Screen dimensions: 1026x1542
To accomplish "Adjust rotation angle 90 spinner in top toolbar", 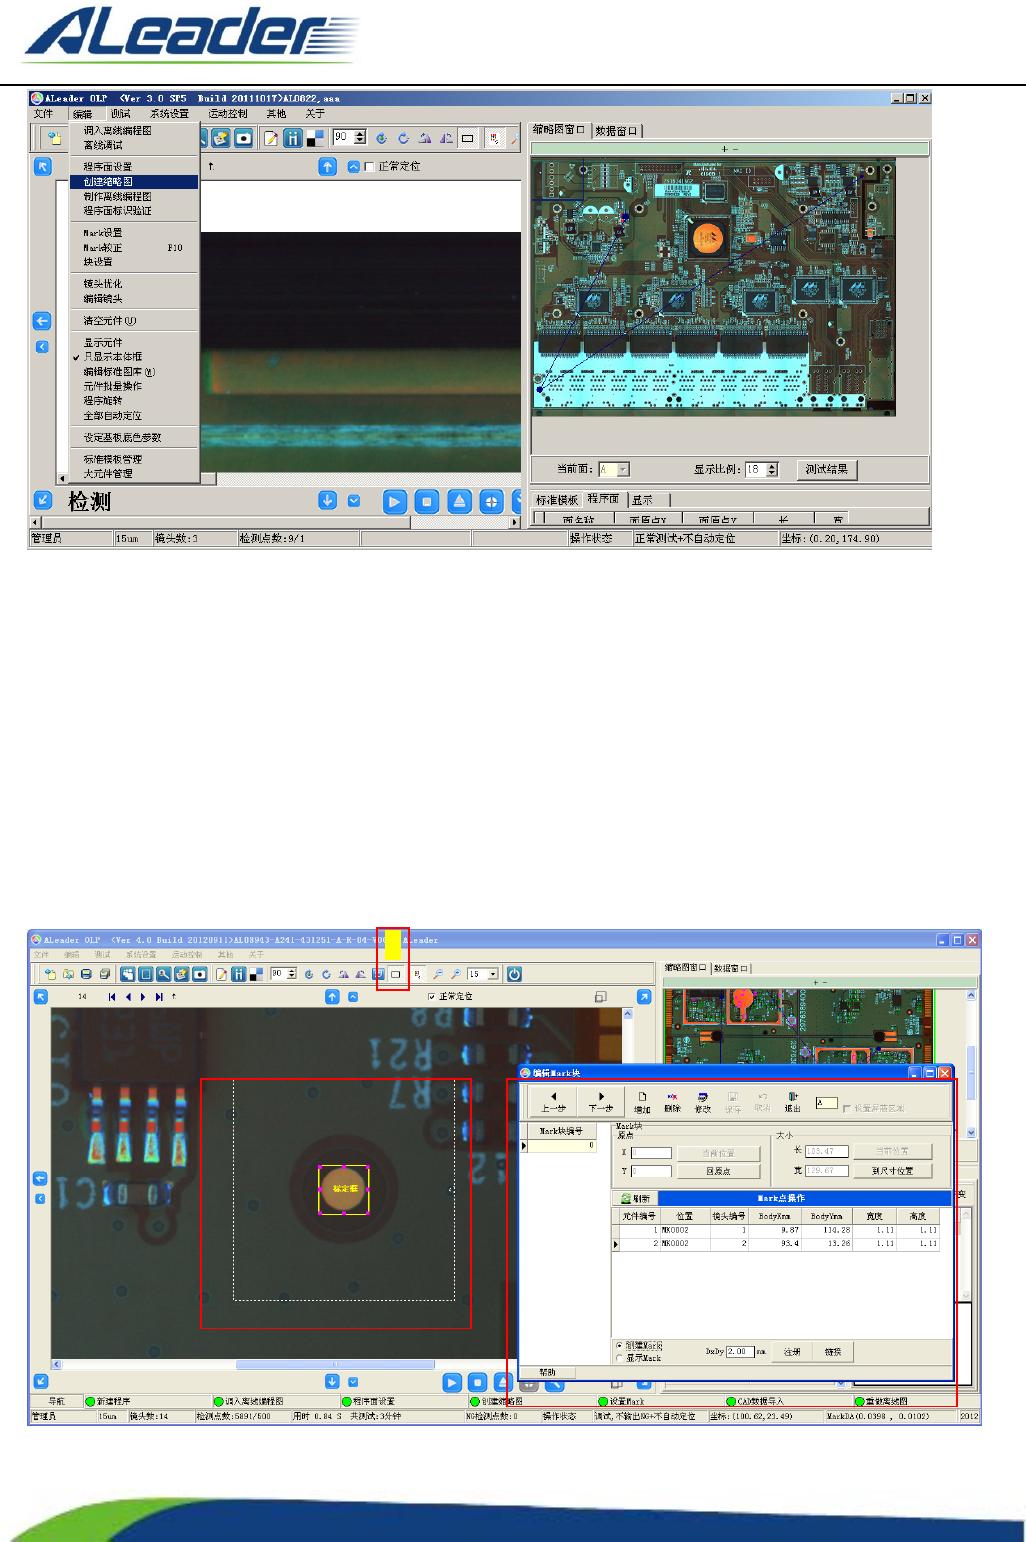I will tap(350, 138).
